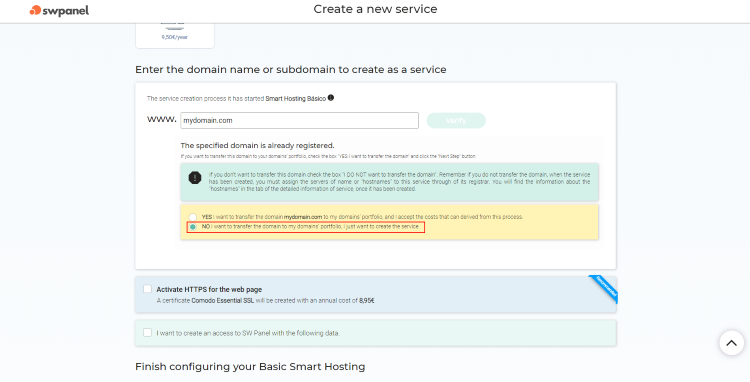Click the 'www.' prefix label
The image size is (750, 382).
pyautogui.click(x=162, y=120)
